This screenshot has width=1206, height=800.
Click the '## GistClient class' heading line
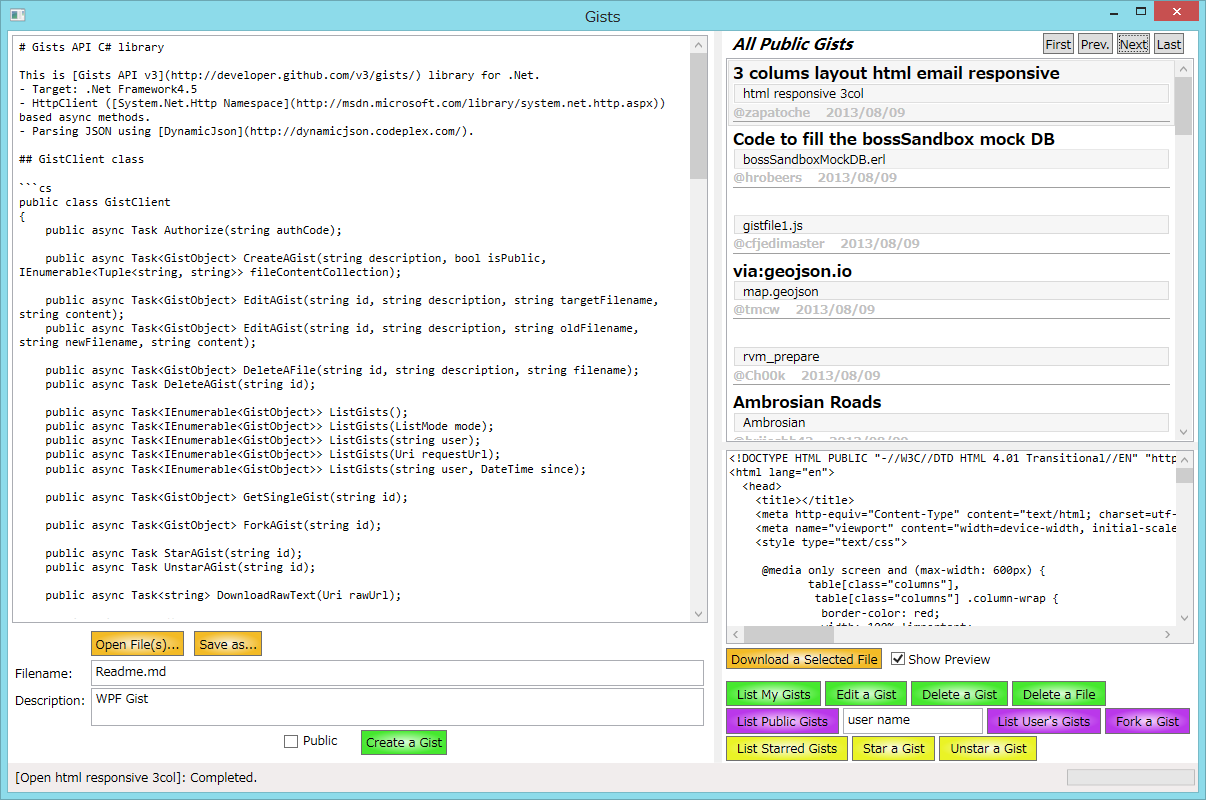pos(81,159)
